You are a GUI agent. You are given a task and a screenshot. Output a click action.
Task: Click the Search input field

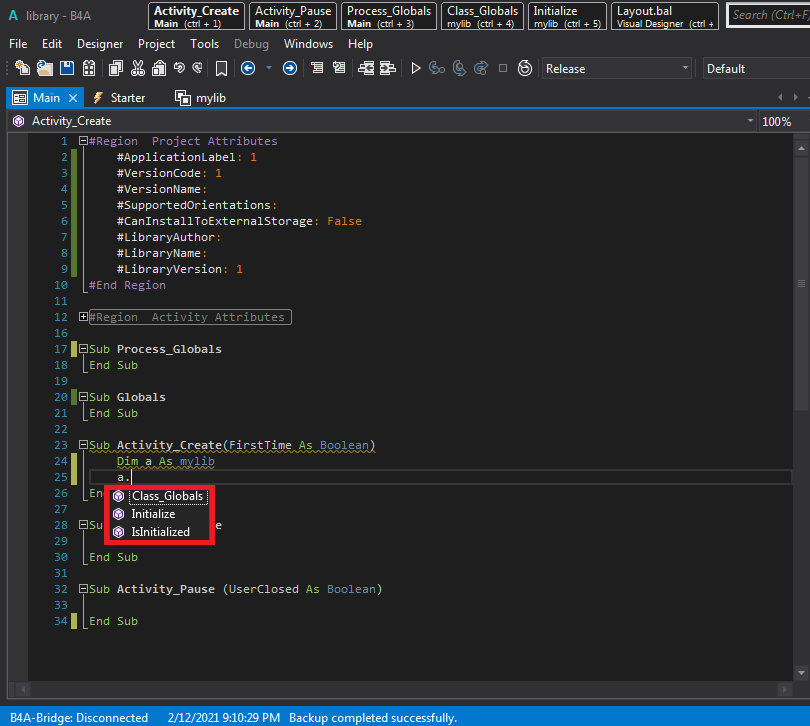coord(766,15)
